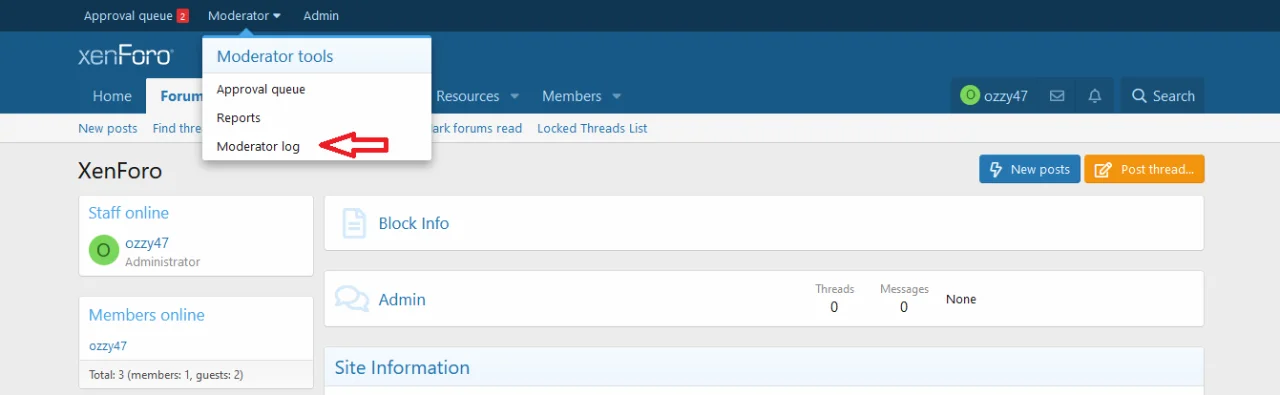1280x395 pixels.
Task: Click the Admin forum 'Threads' label
Action: click(x=834, y=289)
